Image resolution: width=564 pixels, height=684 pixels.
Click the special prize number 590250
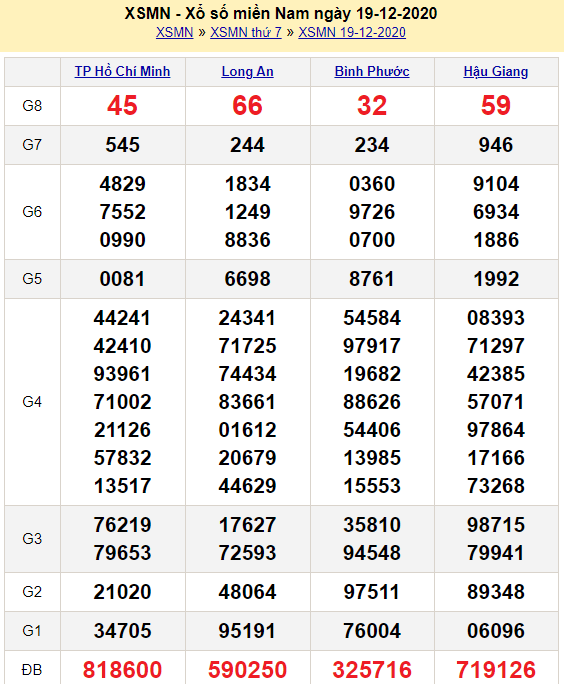(x=247, y=670)
